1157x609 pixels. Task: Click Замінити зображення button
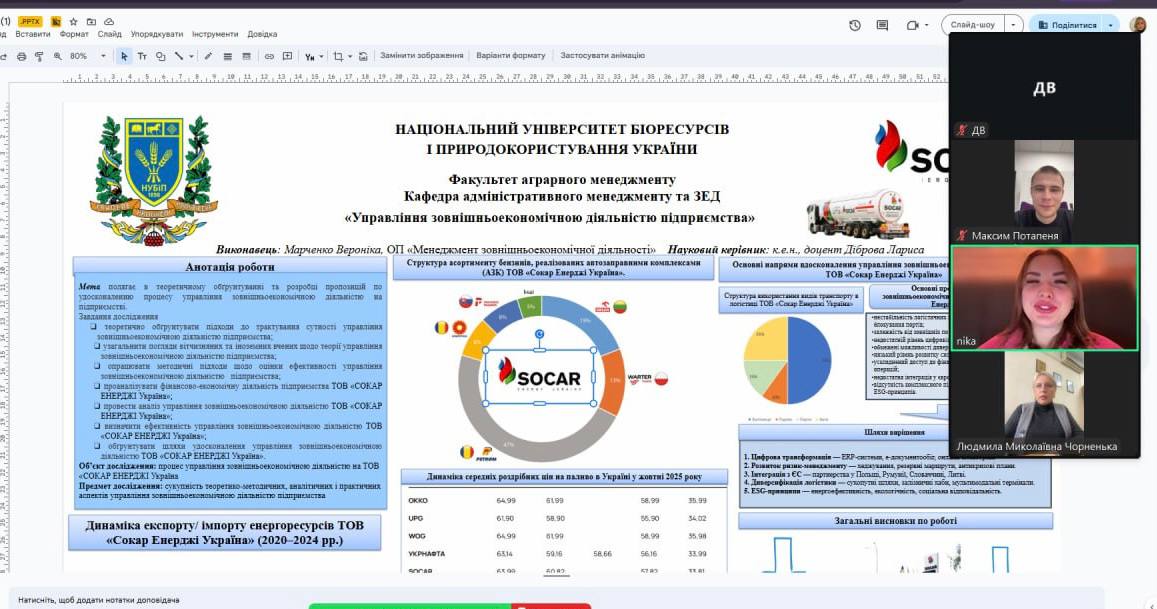421,56
